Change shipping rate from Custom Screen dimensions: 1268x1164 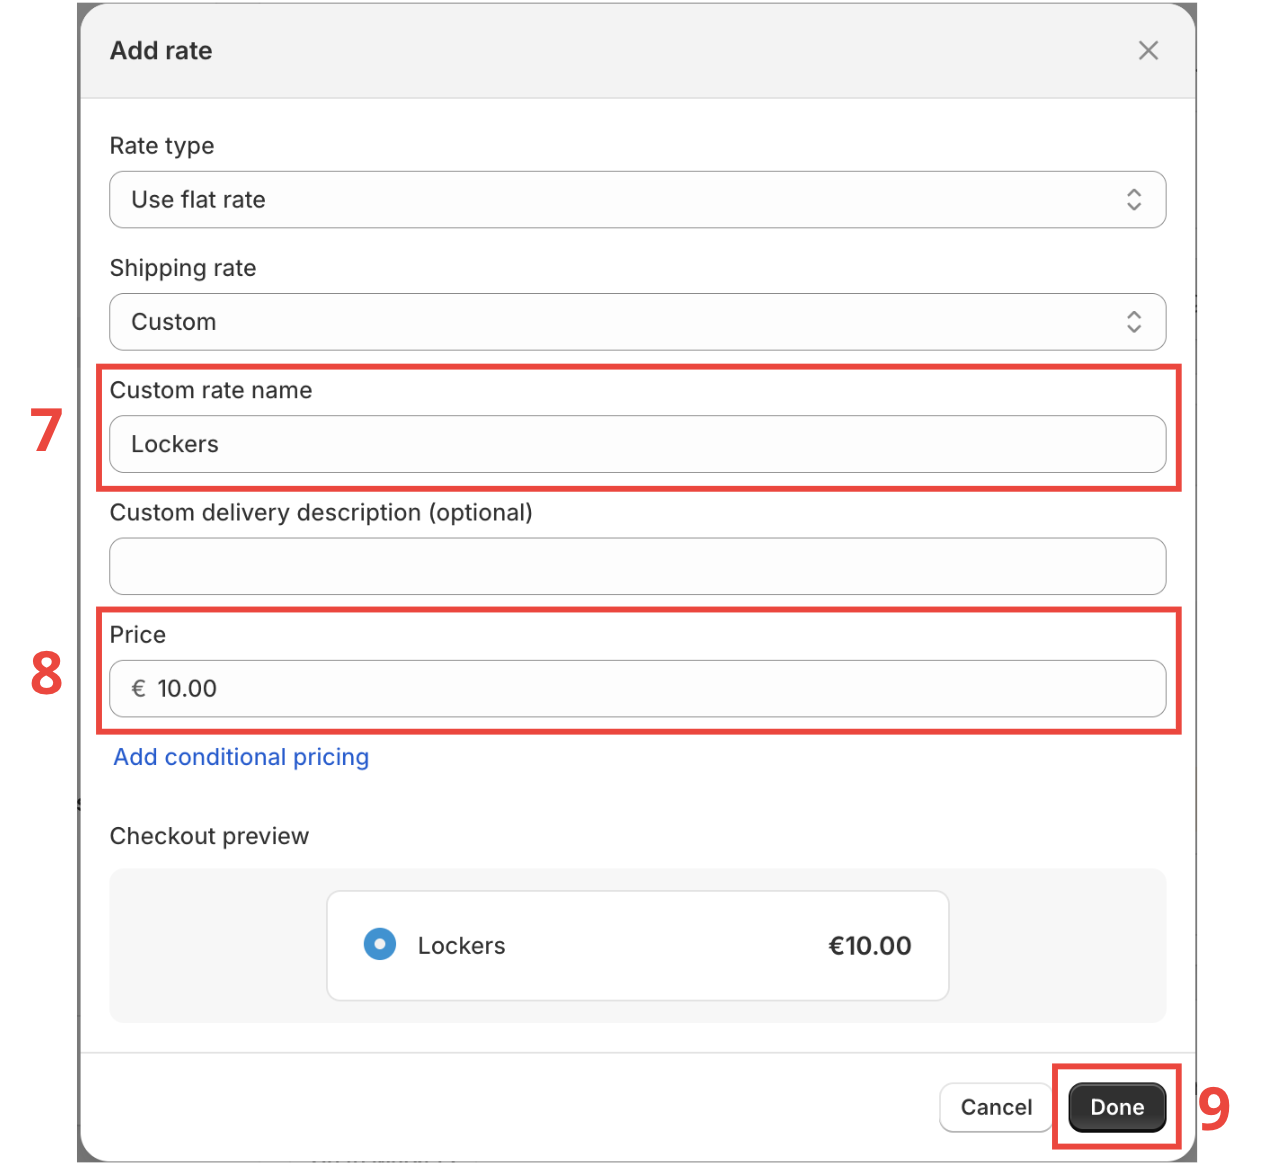[x=637, y=322]
